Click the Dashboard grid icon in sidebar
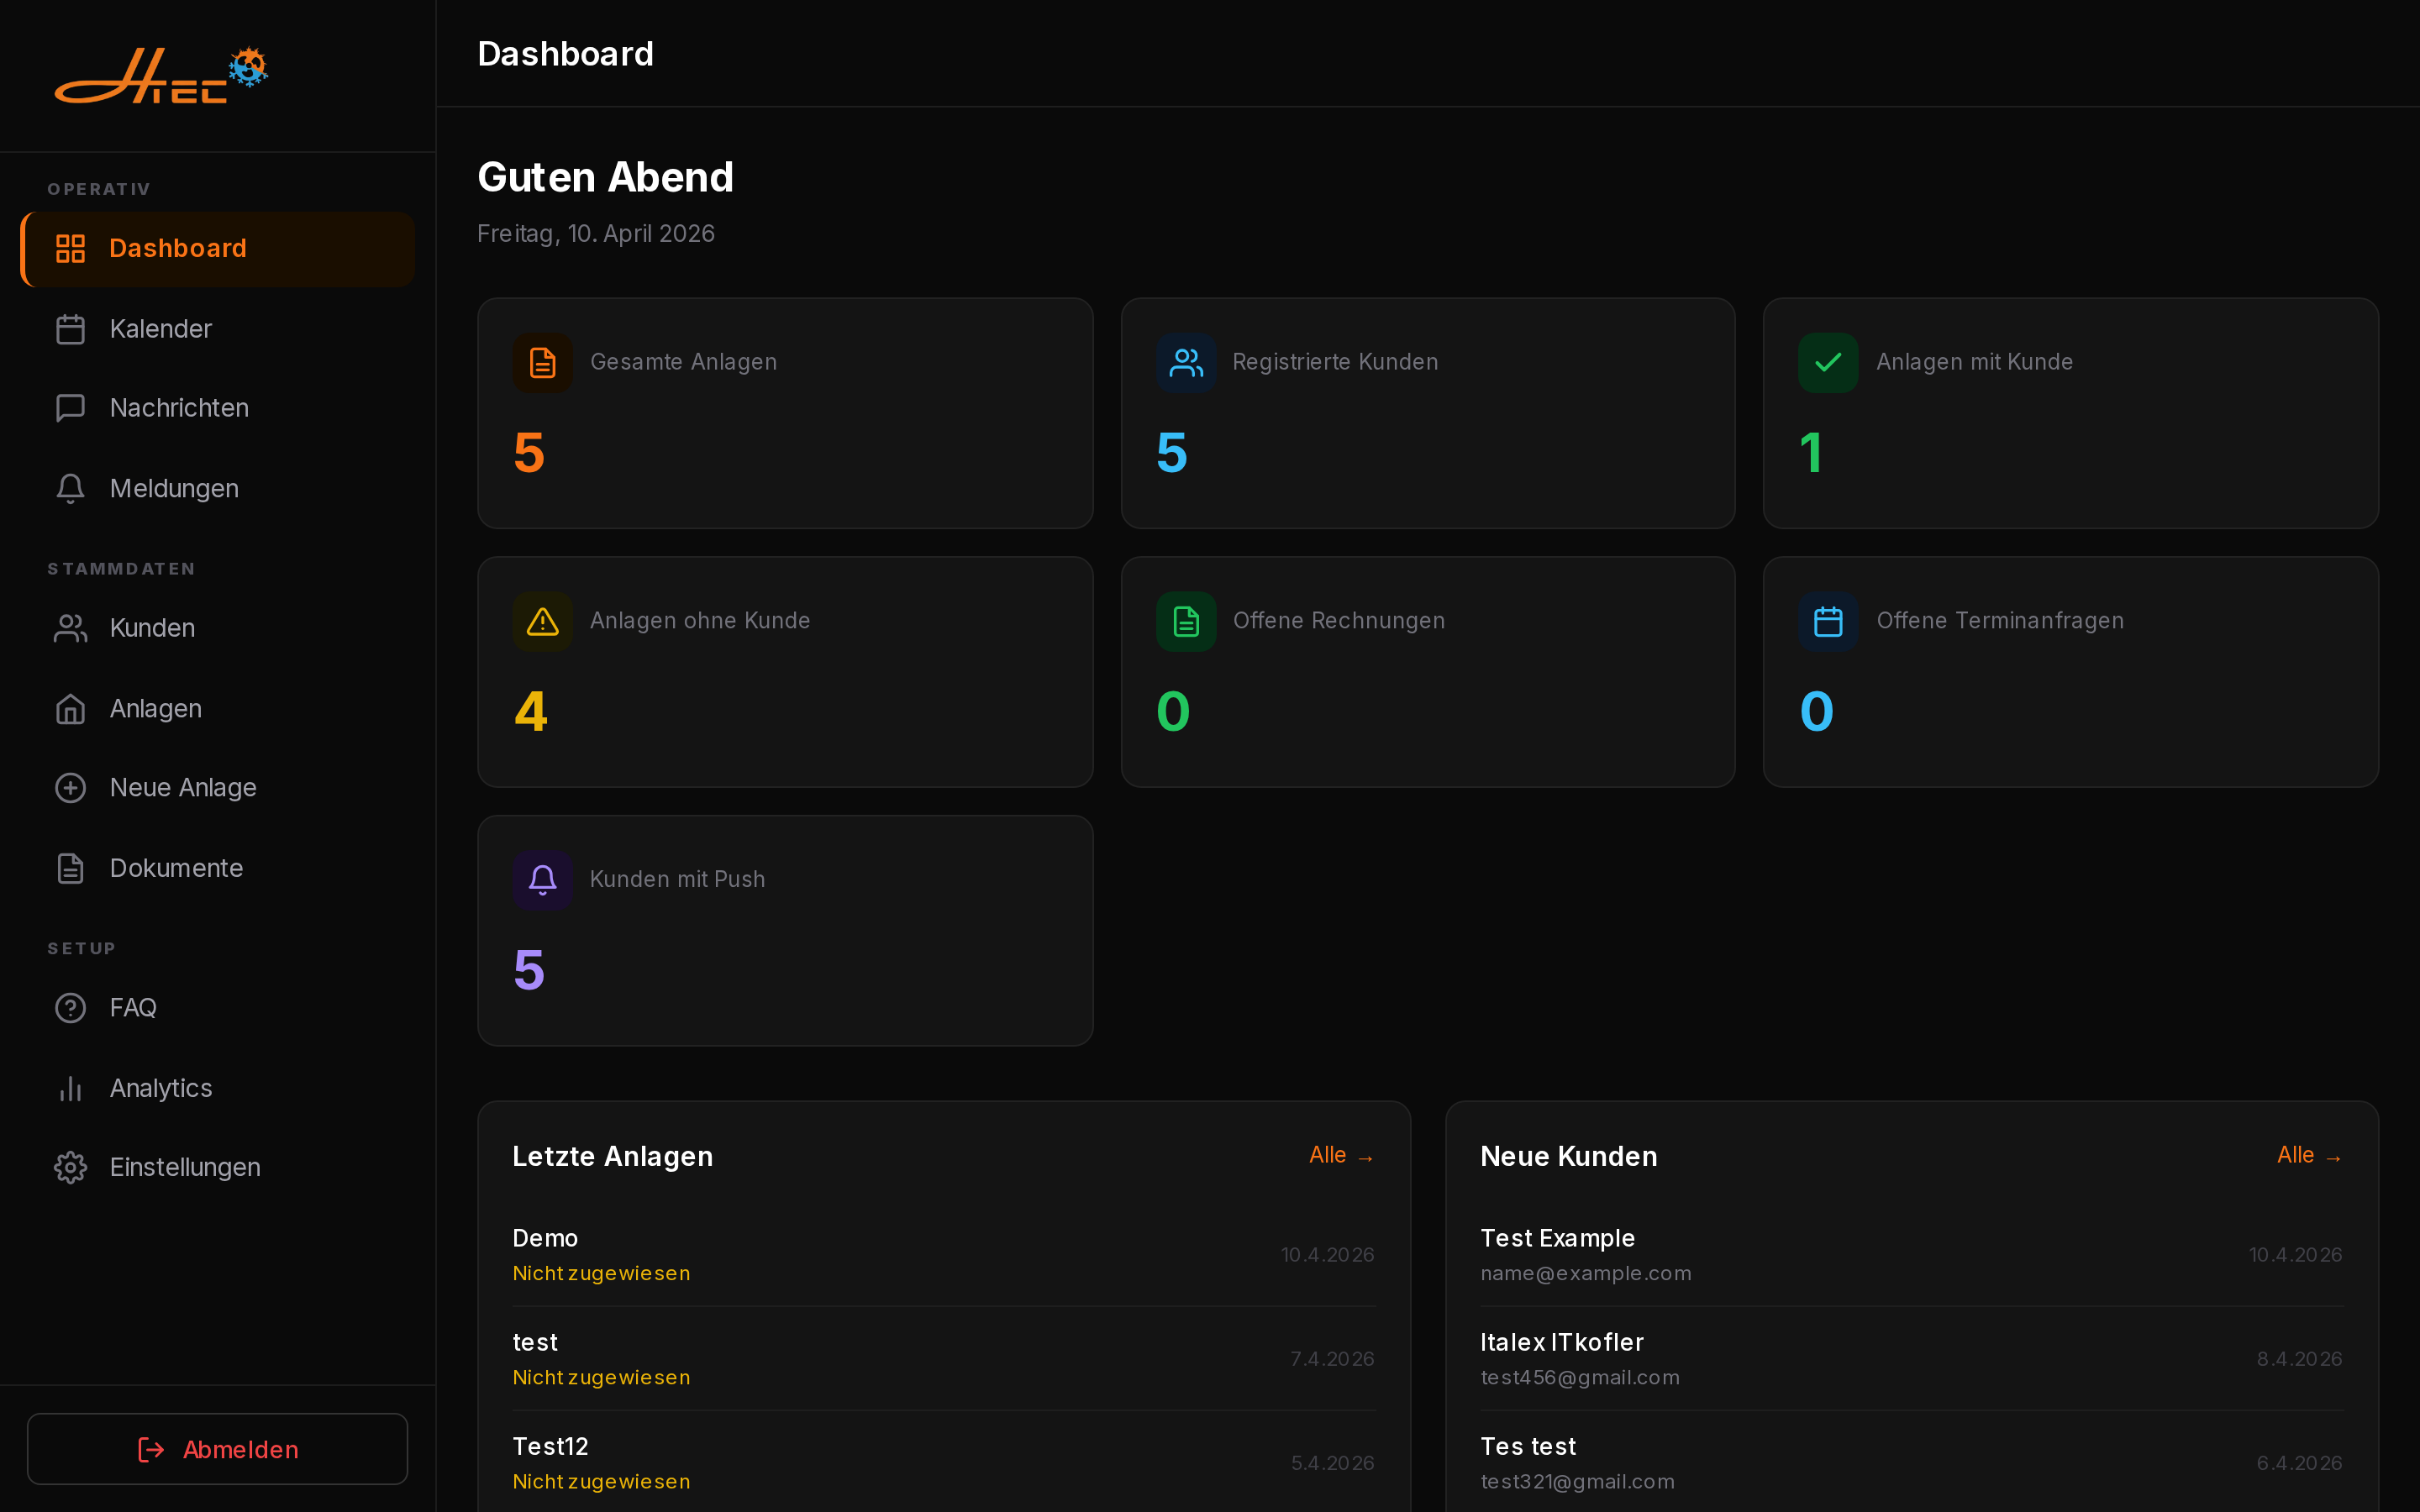Viewport: 2420px width, 1512px height. point(70,248)
